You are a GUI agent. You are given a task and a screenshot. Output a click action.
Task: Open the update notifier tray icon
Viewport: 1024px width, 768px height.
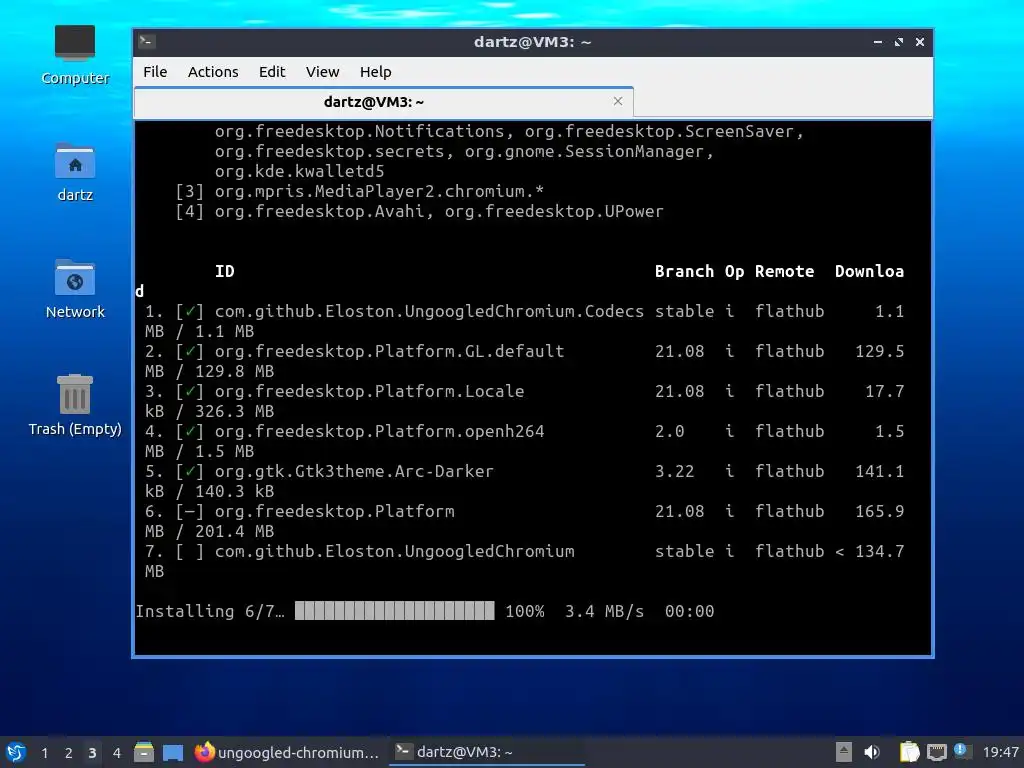click(x=961, y=751)
